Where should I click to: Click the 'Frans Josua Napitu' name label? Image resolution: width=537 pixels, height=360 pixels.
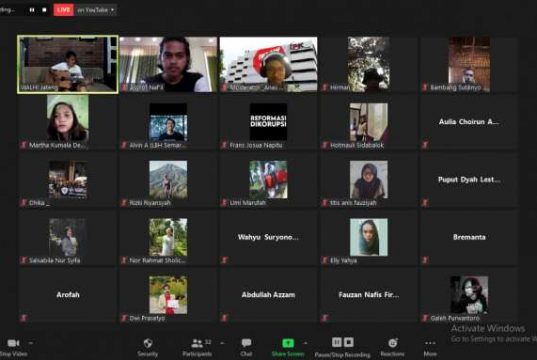click(x=256, y=145)
